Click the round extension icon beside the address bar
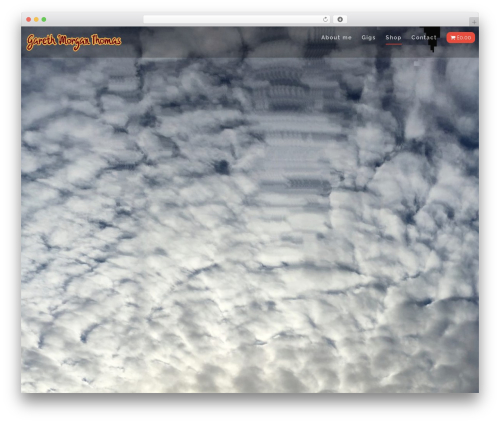 (340, 20)
